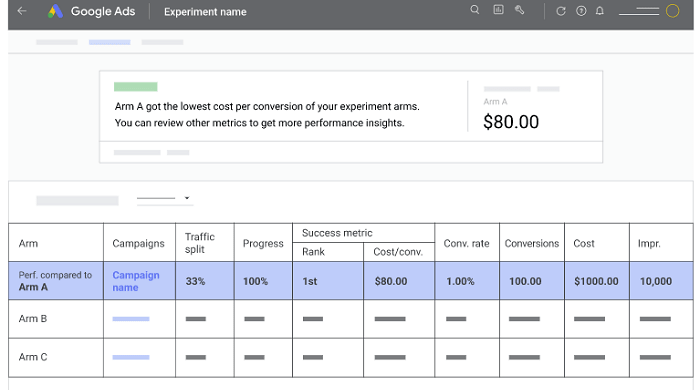This screenshot has height=390, width=700.
Task: Open the help question mark icon
Action: pos(581,11)
